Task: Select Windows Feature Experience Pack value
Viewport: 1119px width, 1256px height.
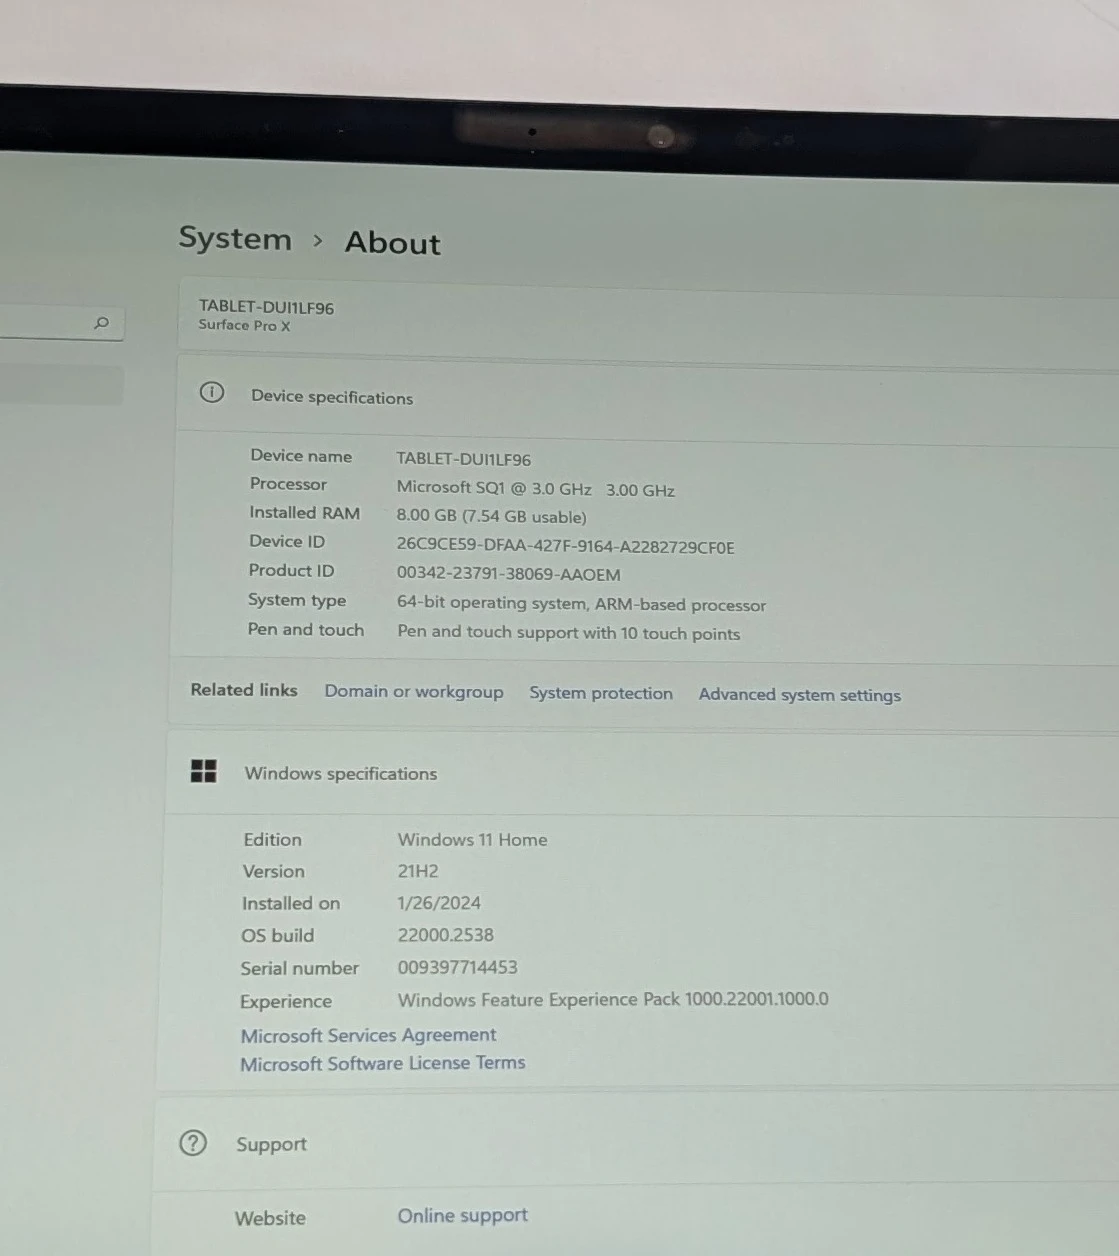Action: coord(613,999)
